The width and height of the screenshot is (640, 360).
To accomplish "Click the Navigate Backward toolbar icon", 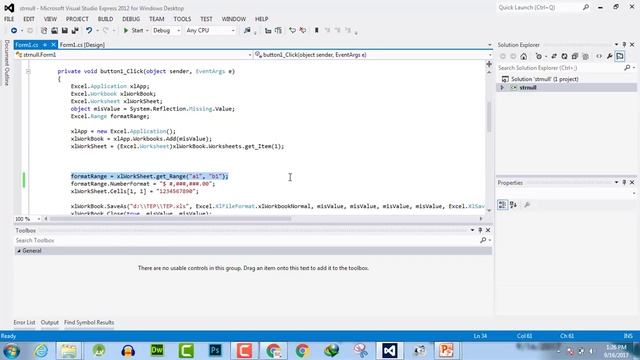I will coord(13,31).
